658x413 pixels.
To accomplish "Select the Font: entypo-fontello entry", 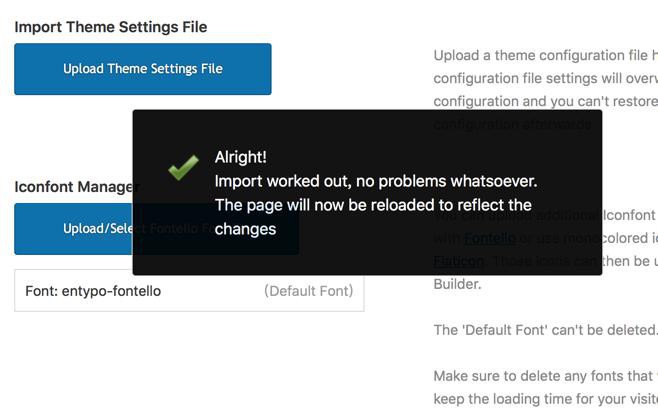I will (x=189, y=291).
